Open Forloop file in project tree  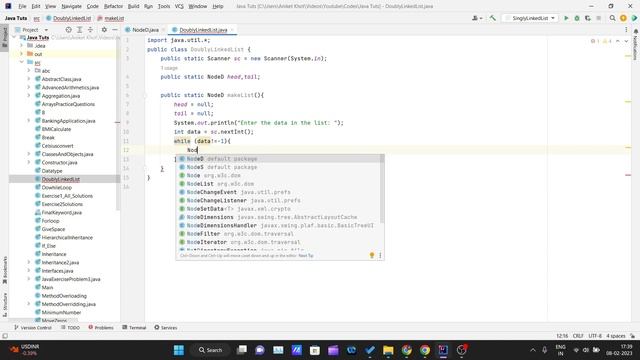coord(50,221)
